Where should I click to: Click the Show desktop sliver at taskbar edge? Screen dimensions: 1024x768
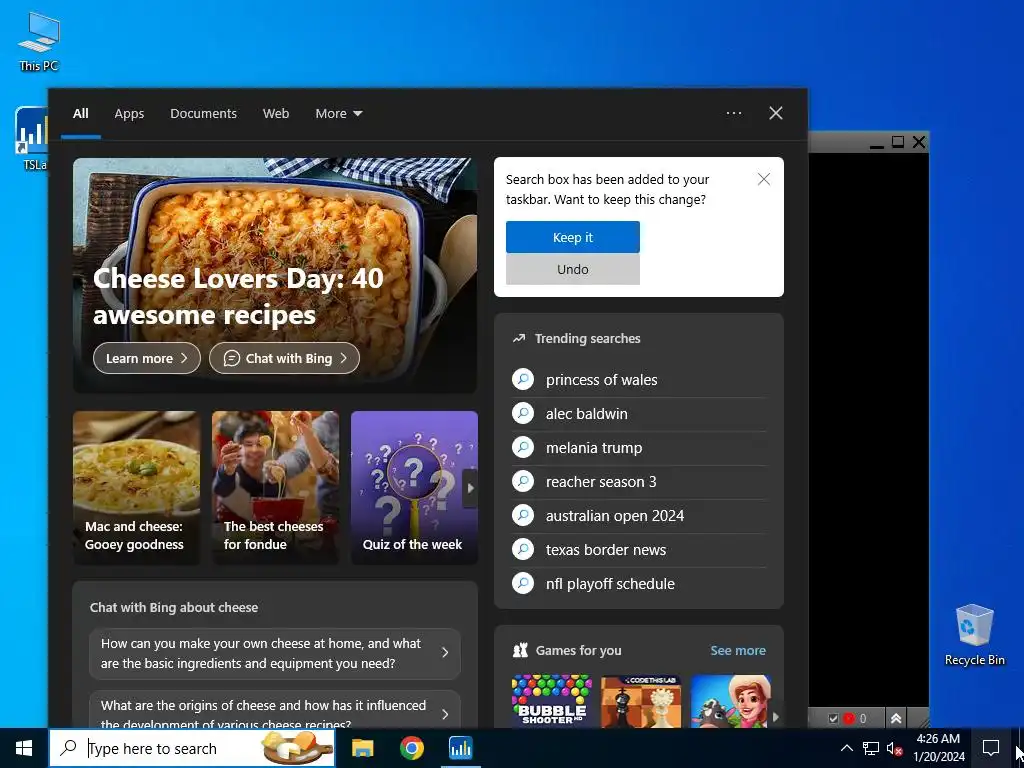tap(1020, 748)
